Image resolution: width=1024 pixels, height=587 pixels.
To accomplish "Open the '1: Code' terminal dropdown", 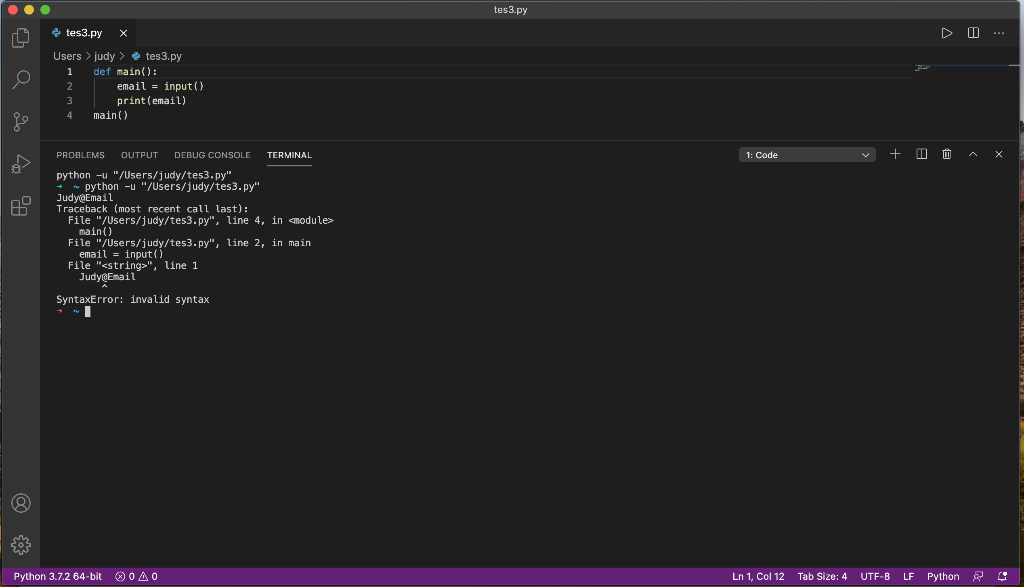I will pyautogui.click(x=807, y=154).
